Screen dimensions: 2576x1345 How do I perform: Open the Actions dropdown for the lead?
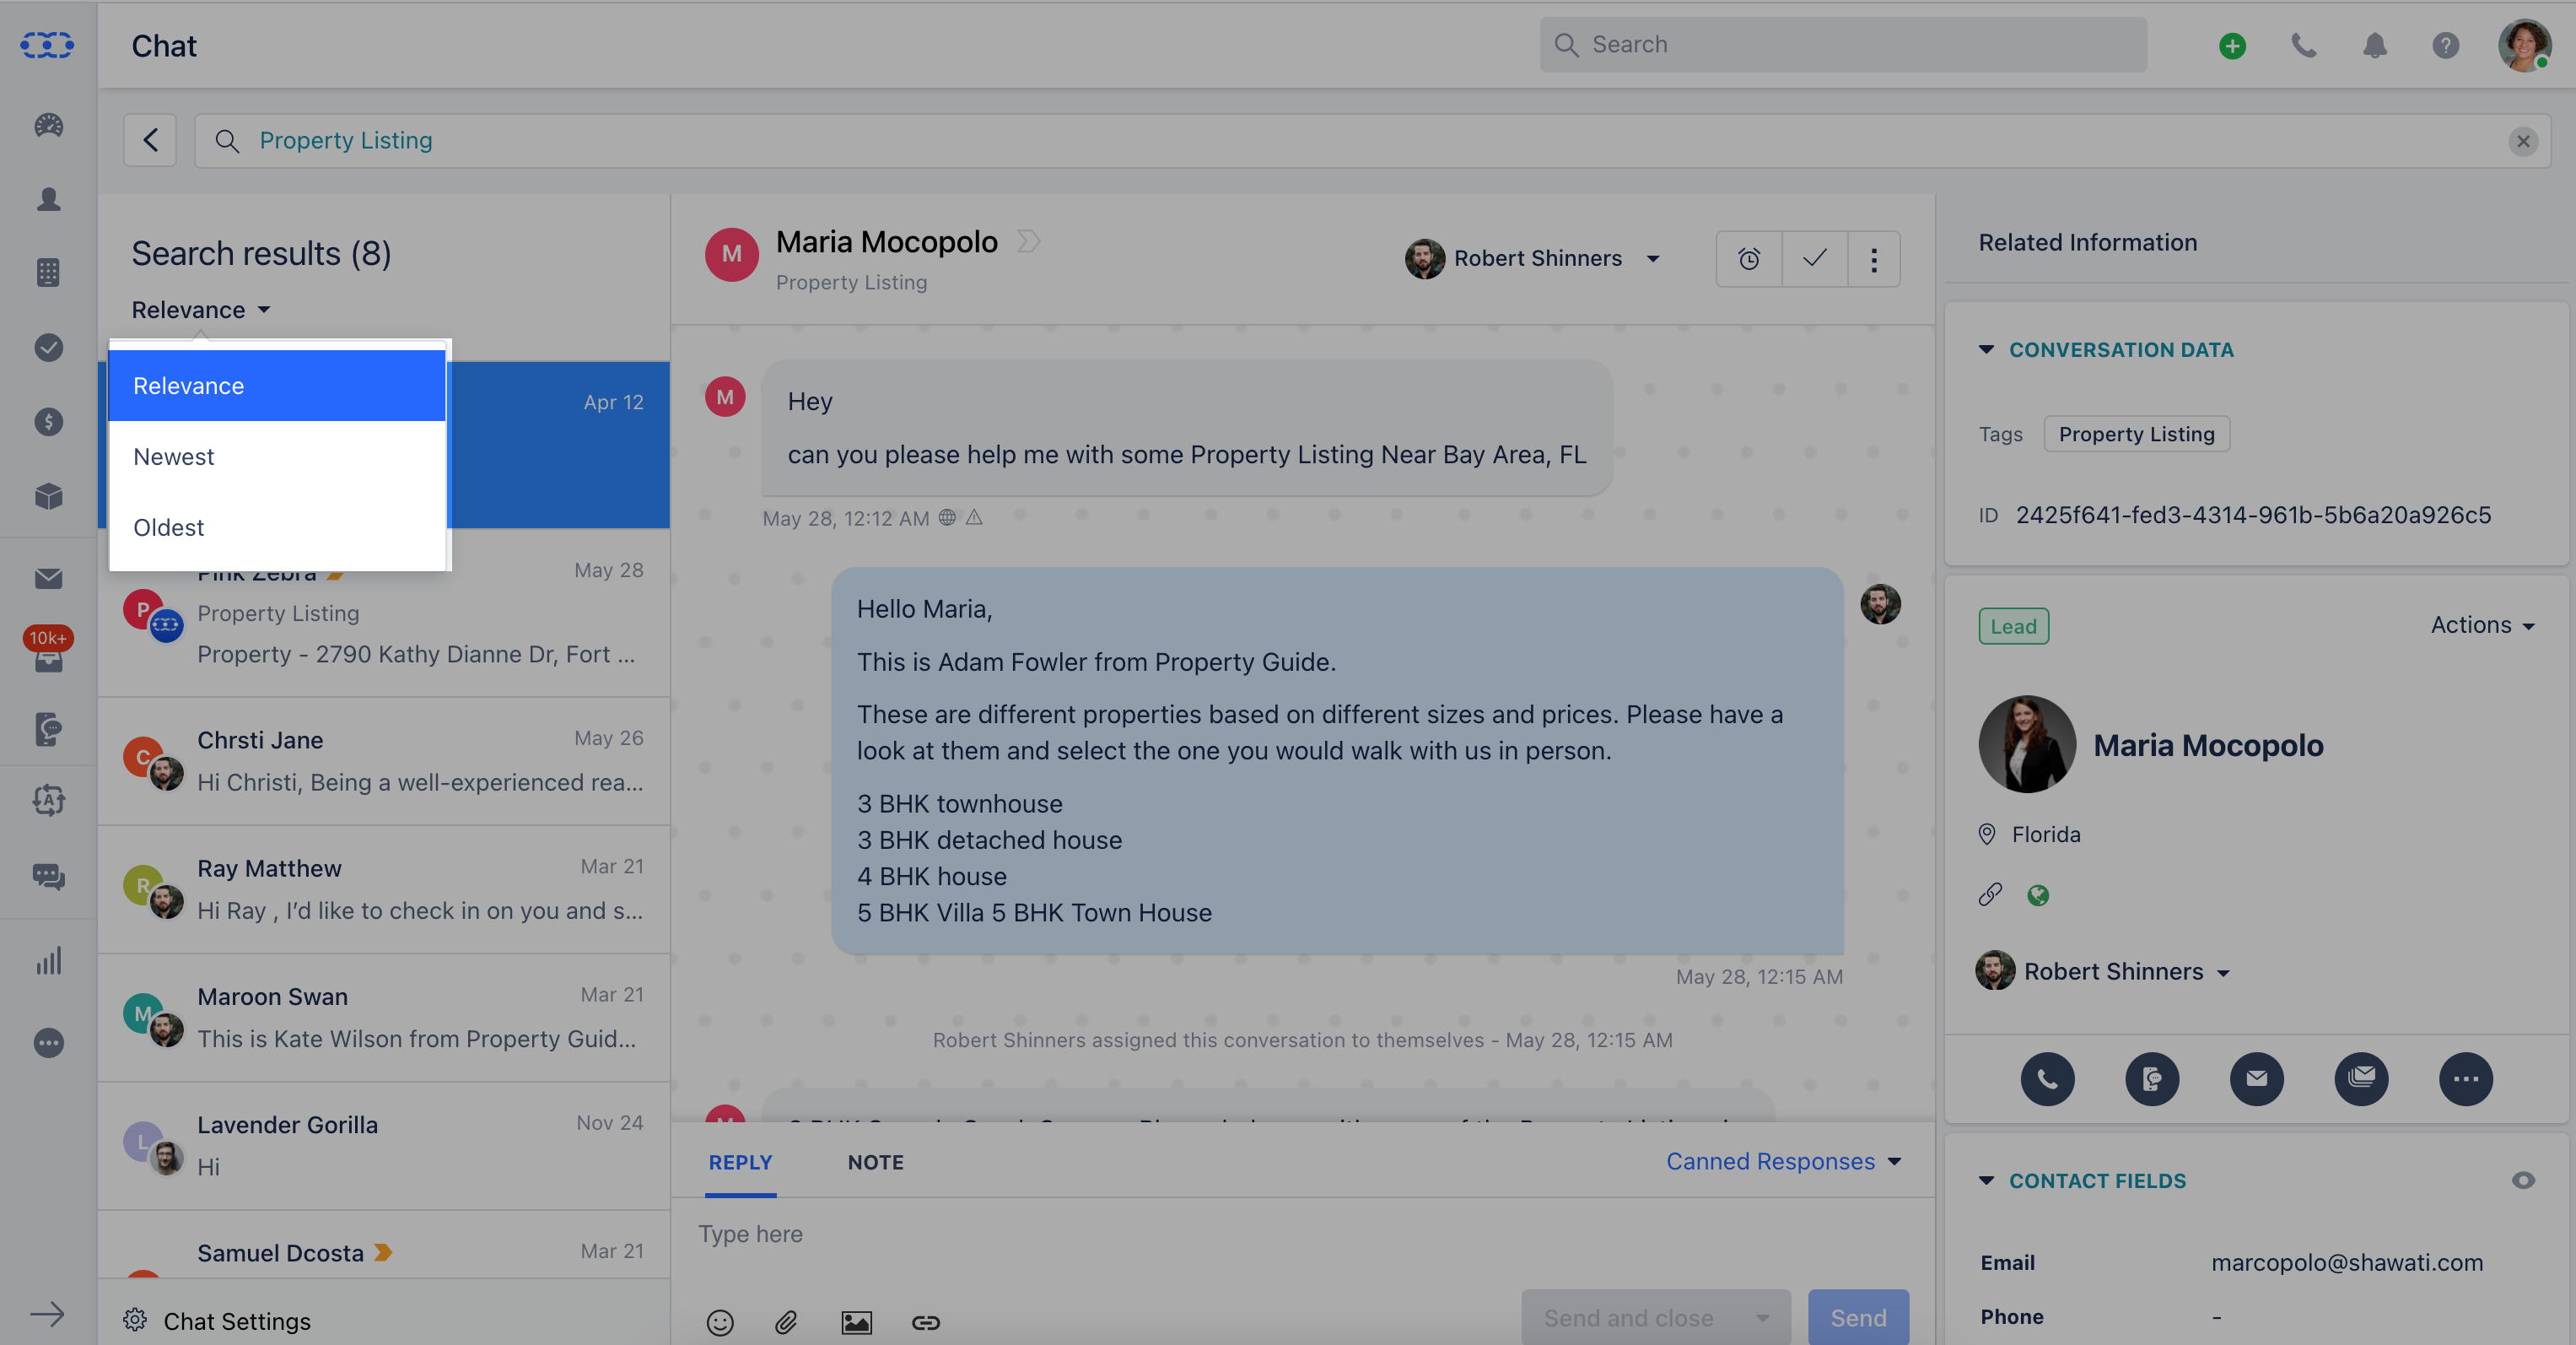click(2483, 625)
